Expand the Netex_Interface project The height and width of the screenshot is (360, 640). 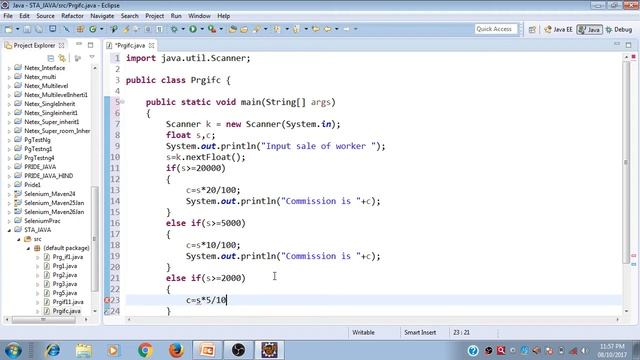coord(9,68)
